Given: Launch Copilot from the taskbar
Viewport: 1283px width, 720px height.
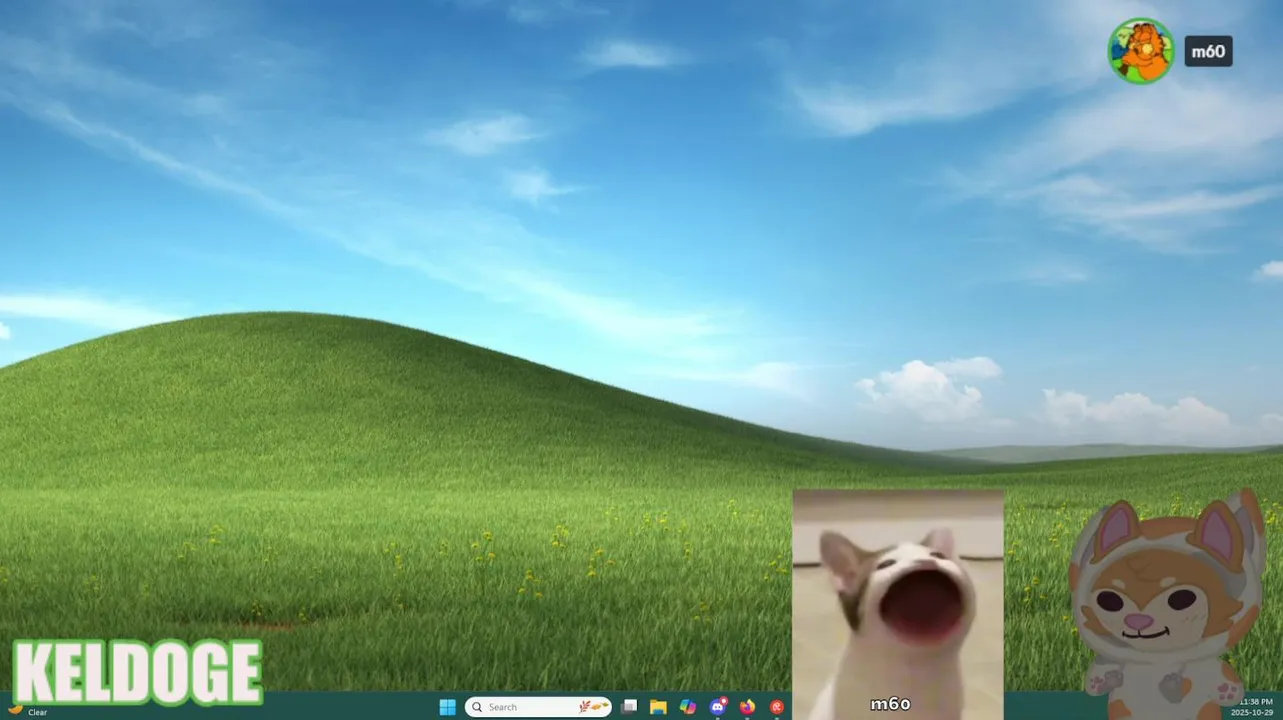Looking at the screenshot, I should click(x=688, y=707).
